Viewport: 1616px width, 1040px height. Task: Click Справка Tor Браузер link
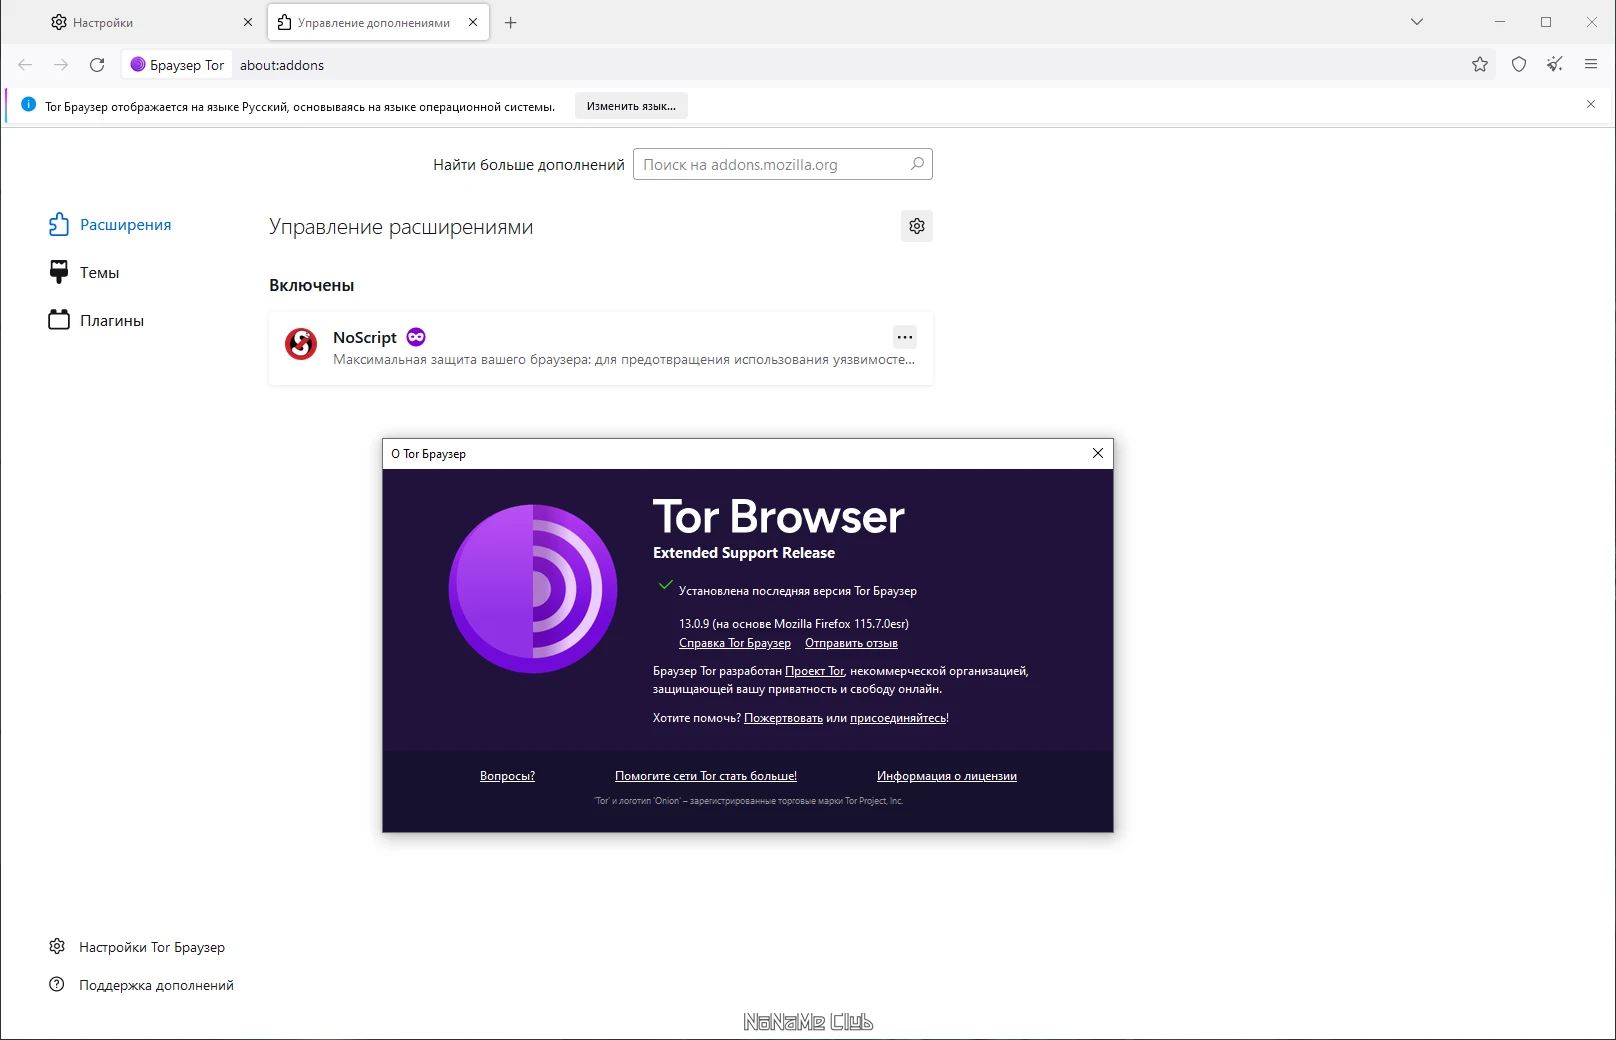point(735,643)
